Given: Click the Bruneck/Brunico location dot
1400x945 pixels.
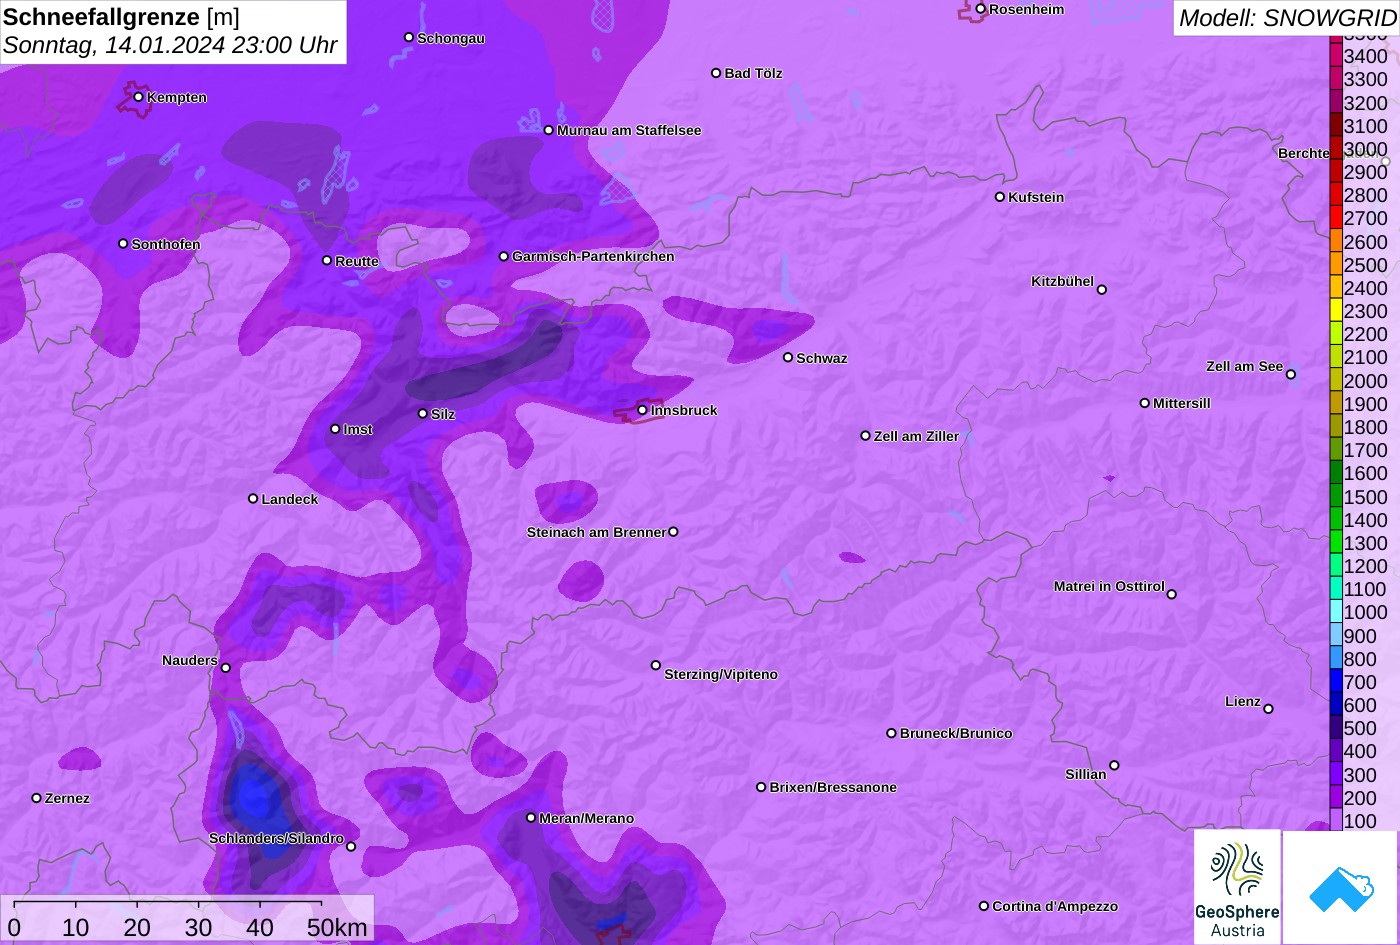Looking at the screenshot, I should pos(892,733).
